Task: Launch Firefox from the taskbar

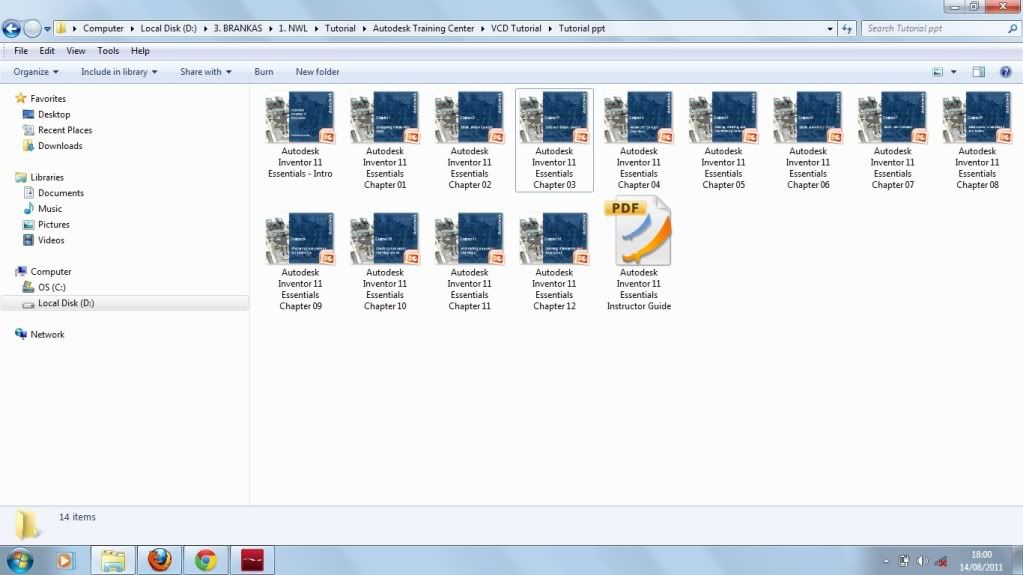Action: (159, 560)
